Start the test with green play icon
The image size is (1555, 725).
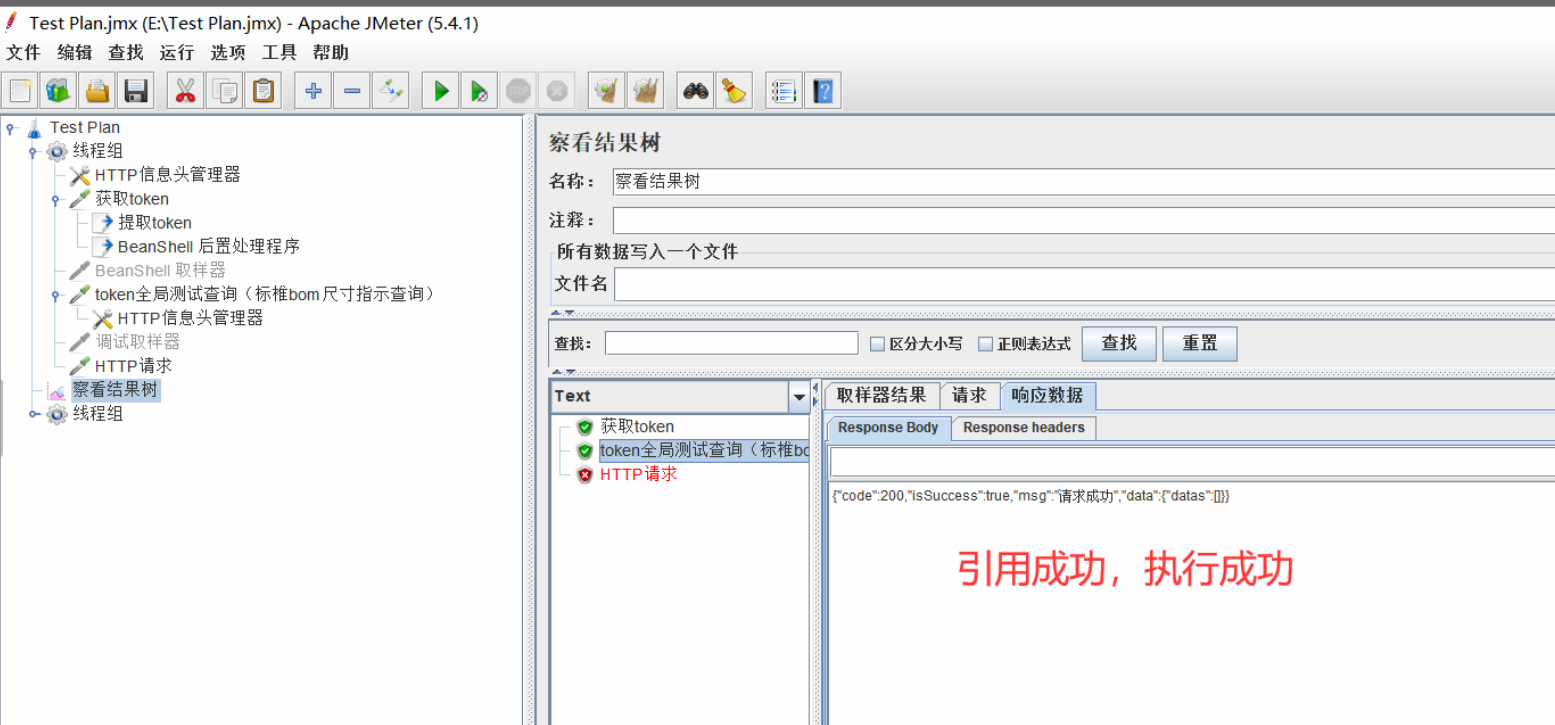point(440,91)
